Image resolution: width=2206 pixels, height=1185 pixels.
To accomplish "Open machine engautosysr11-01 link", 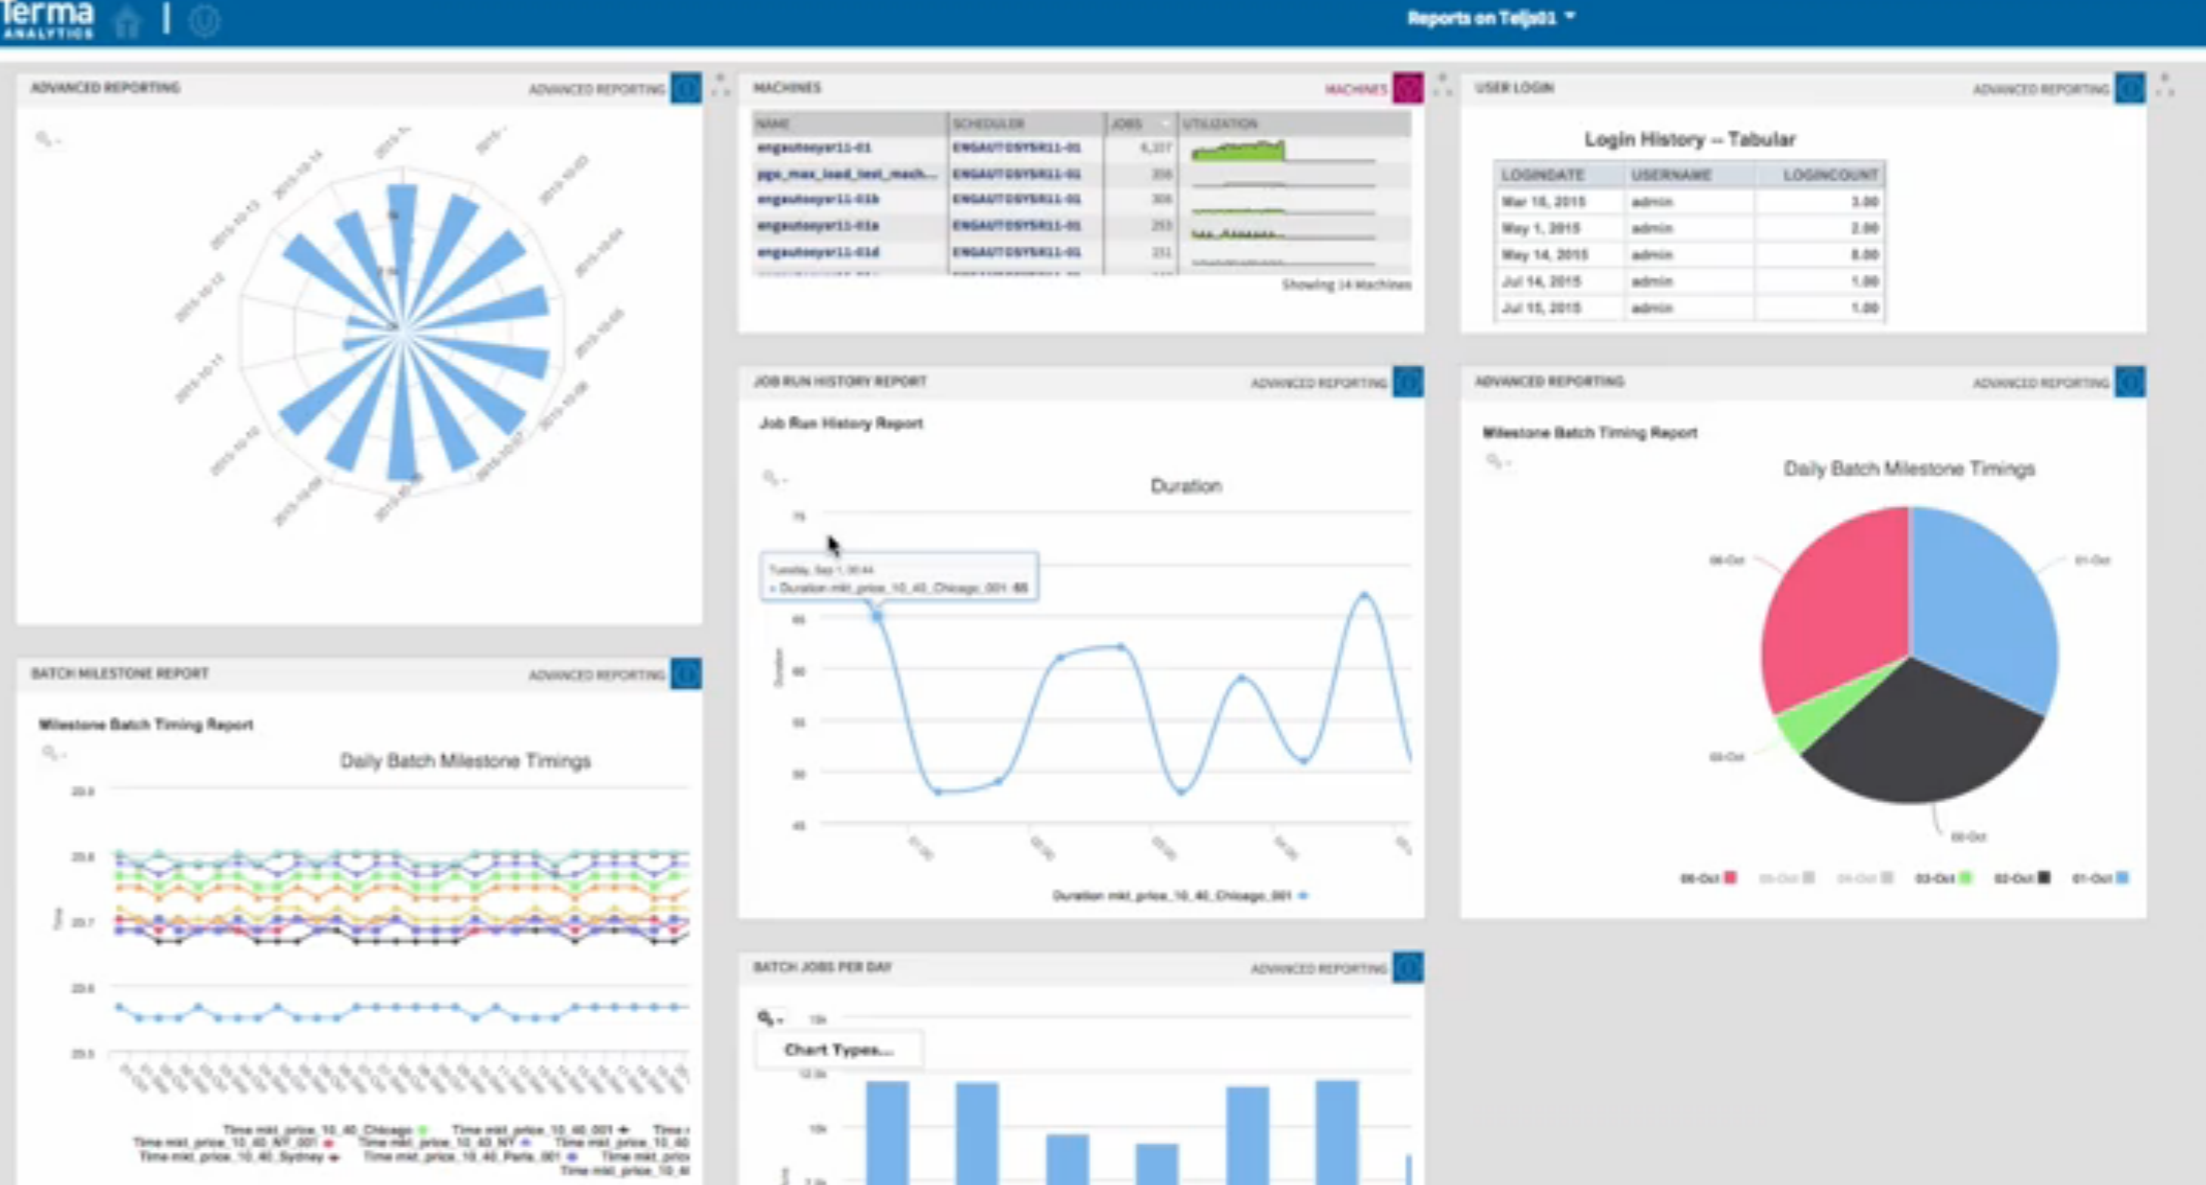I will pos(813,148).
